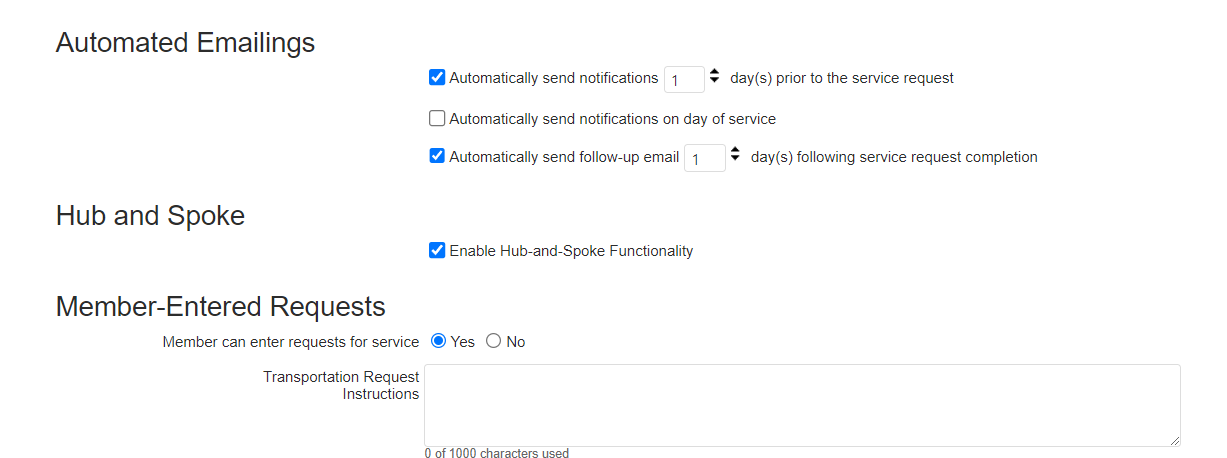Click the "Yes" label text
This screenshot has width=1227, height=458.
pyautogui.click(x=462, y=342)
